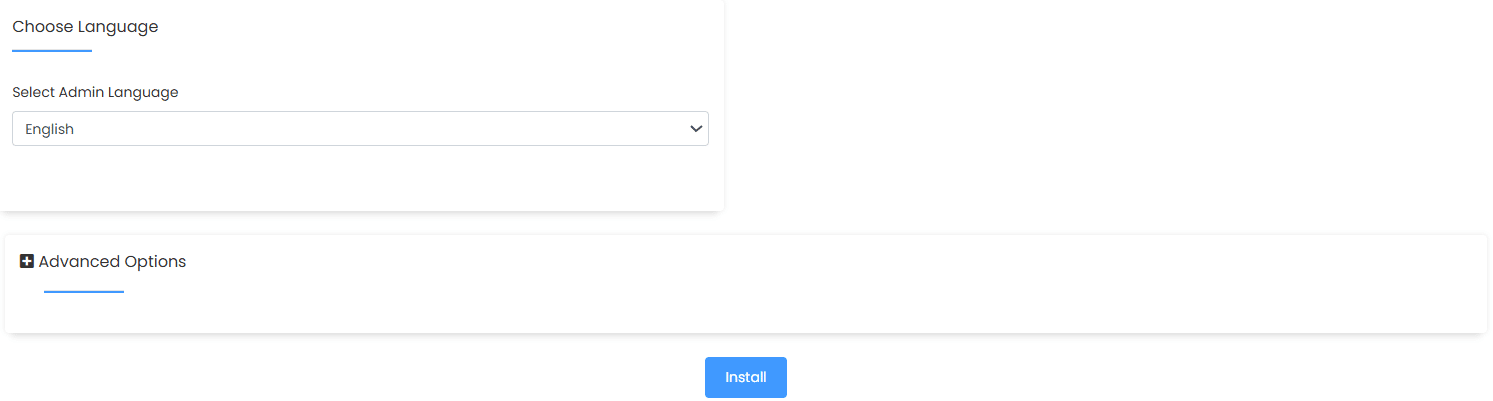Click the chevron arrow on the language dropdown
The image size is (1493, 401).
pos(697,129)
